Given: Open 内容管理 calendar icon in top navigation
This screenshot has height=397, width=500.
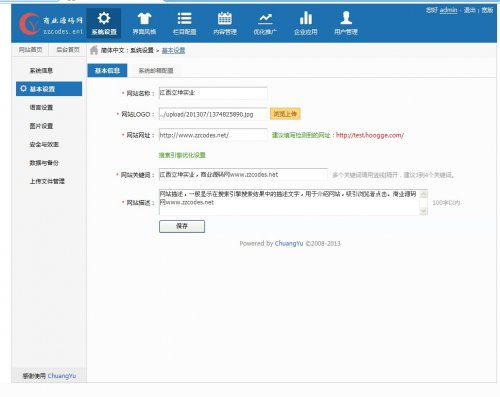Looking at the screenshot, I should click(x=225, y=18).
